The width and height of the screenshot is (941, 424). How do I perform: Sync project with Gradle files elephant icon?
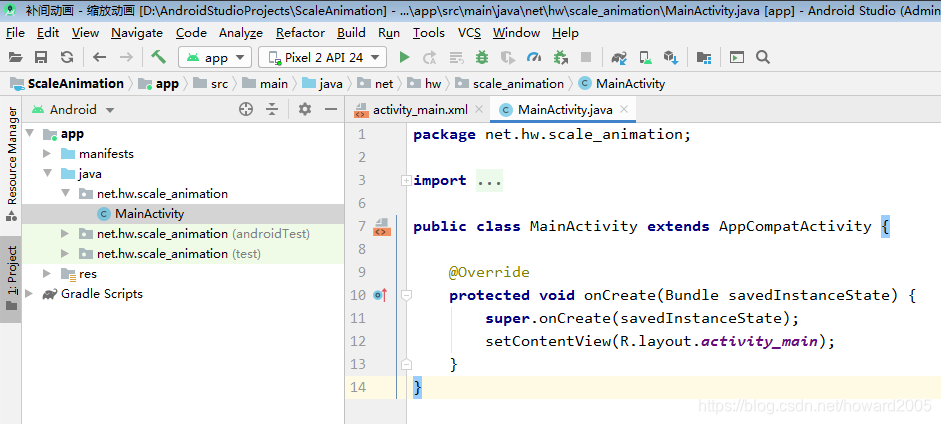tap(619, 58)
